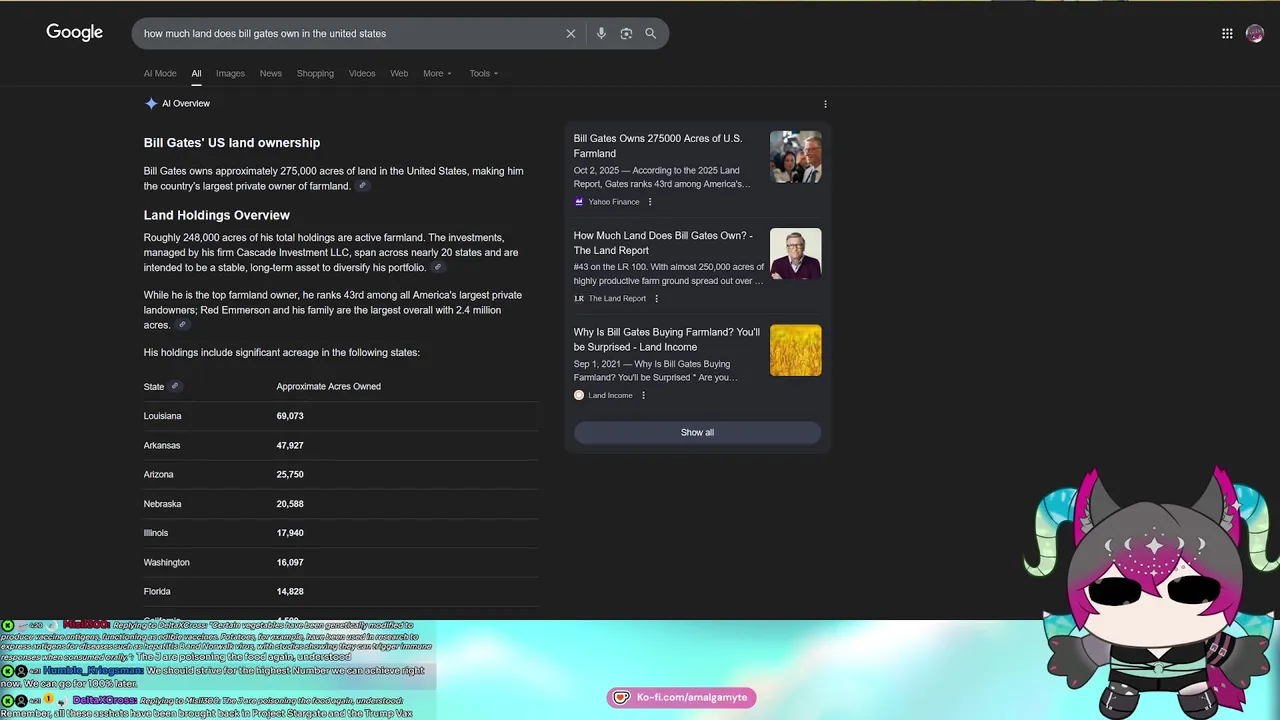Click the 14,828 acres value
This screenshot has height=720, width=1280.
(x=290, y=591)
